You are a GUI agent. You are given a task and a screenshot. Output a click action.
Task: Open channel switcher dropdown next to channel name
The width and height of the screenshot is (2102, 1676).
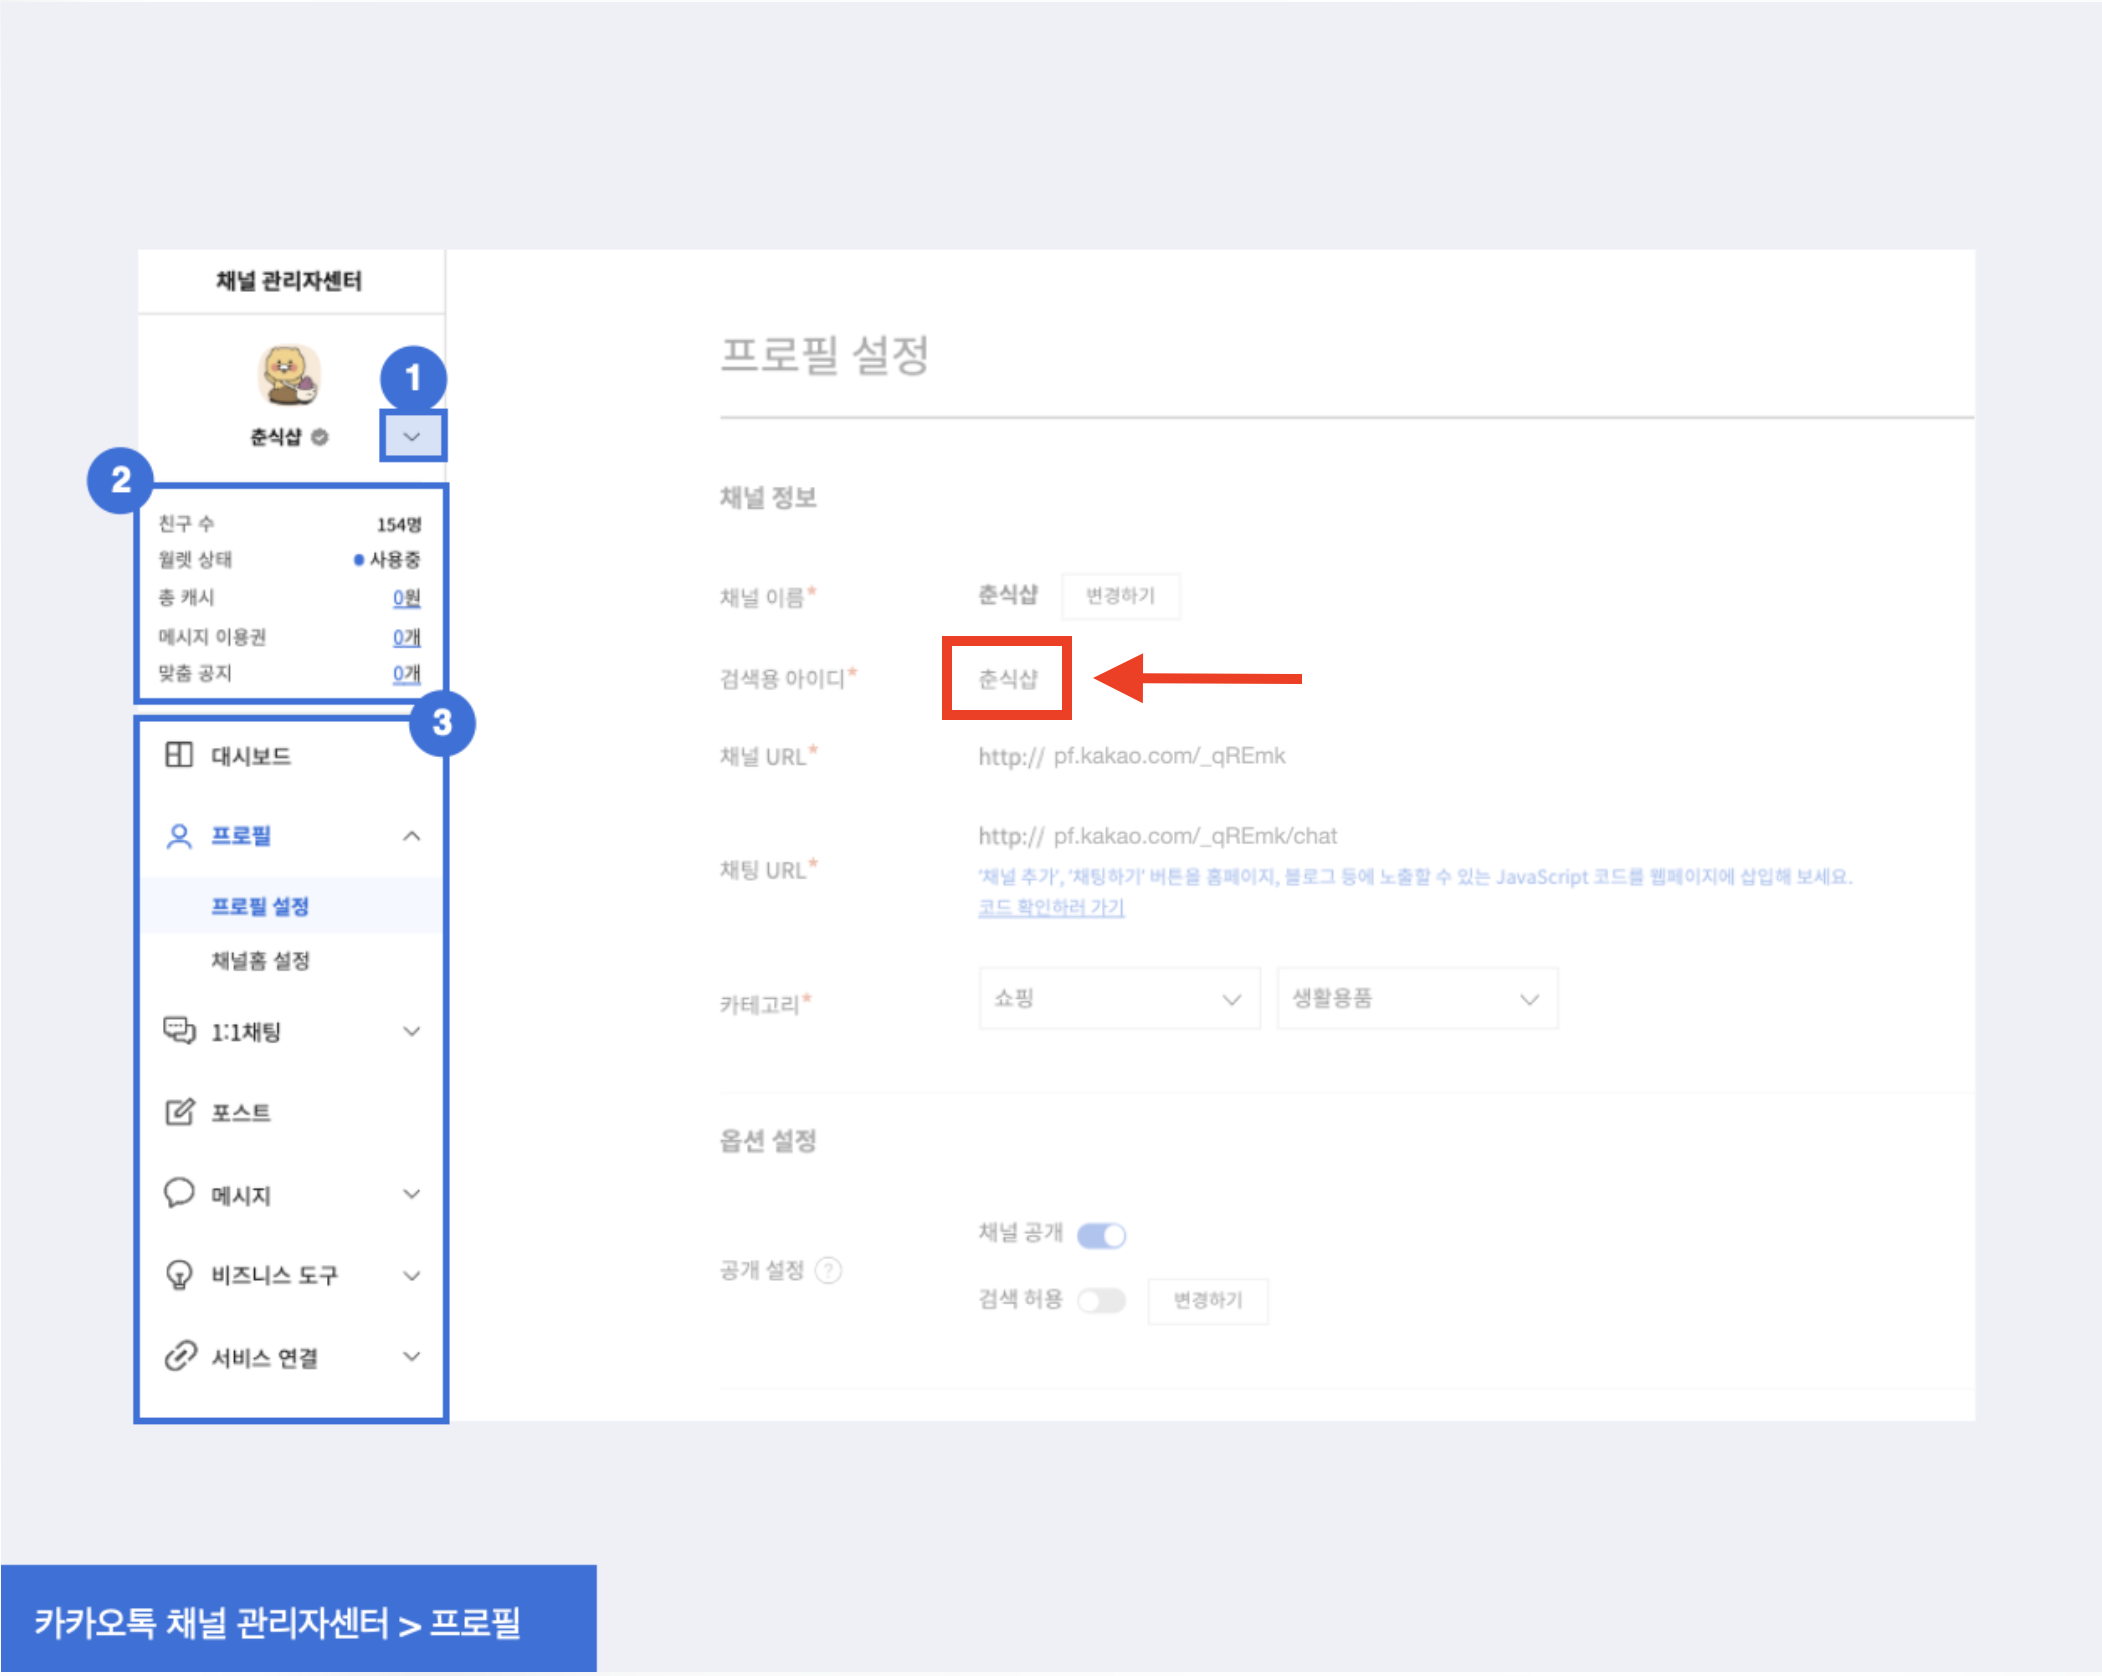(412, 436)
